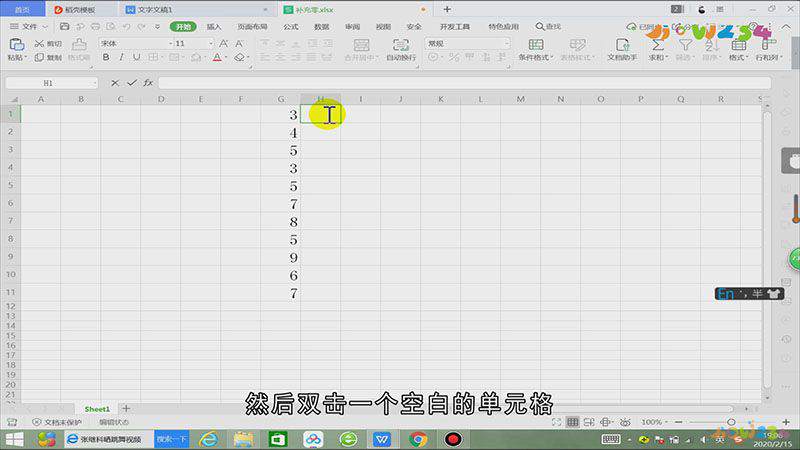Open a new document tab with plus
This screenshot has height=450, width=800.
click(447, 9)
